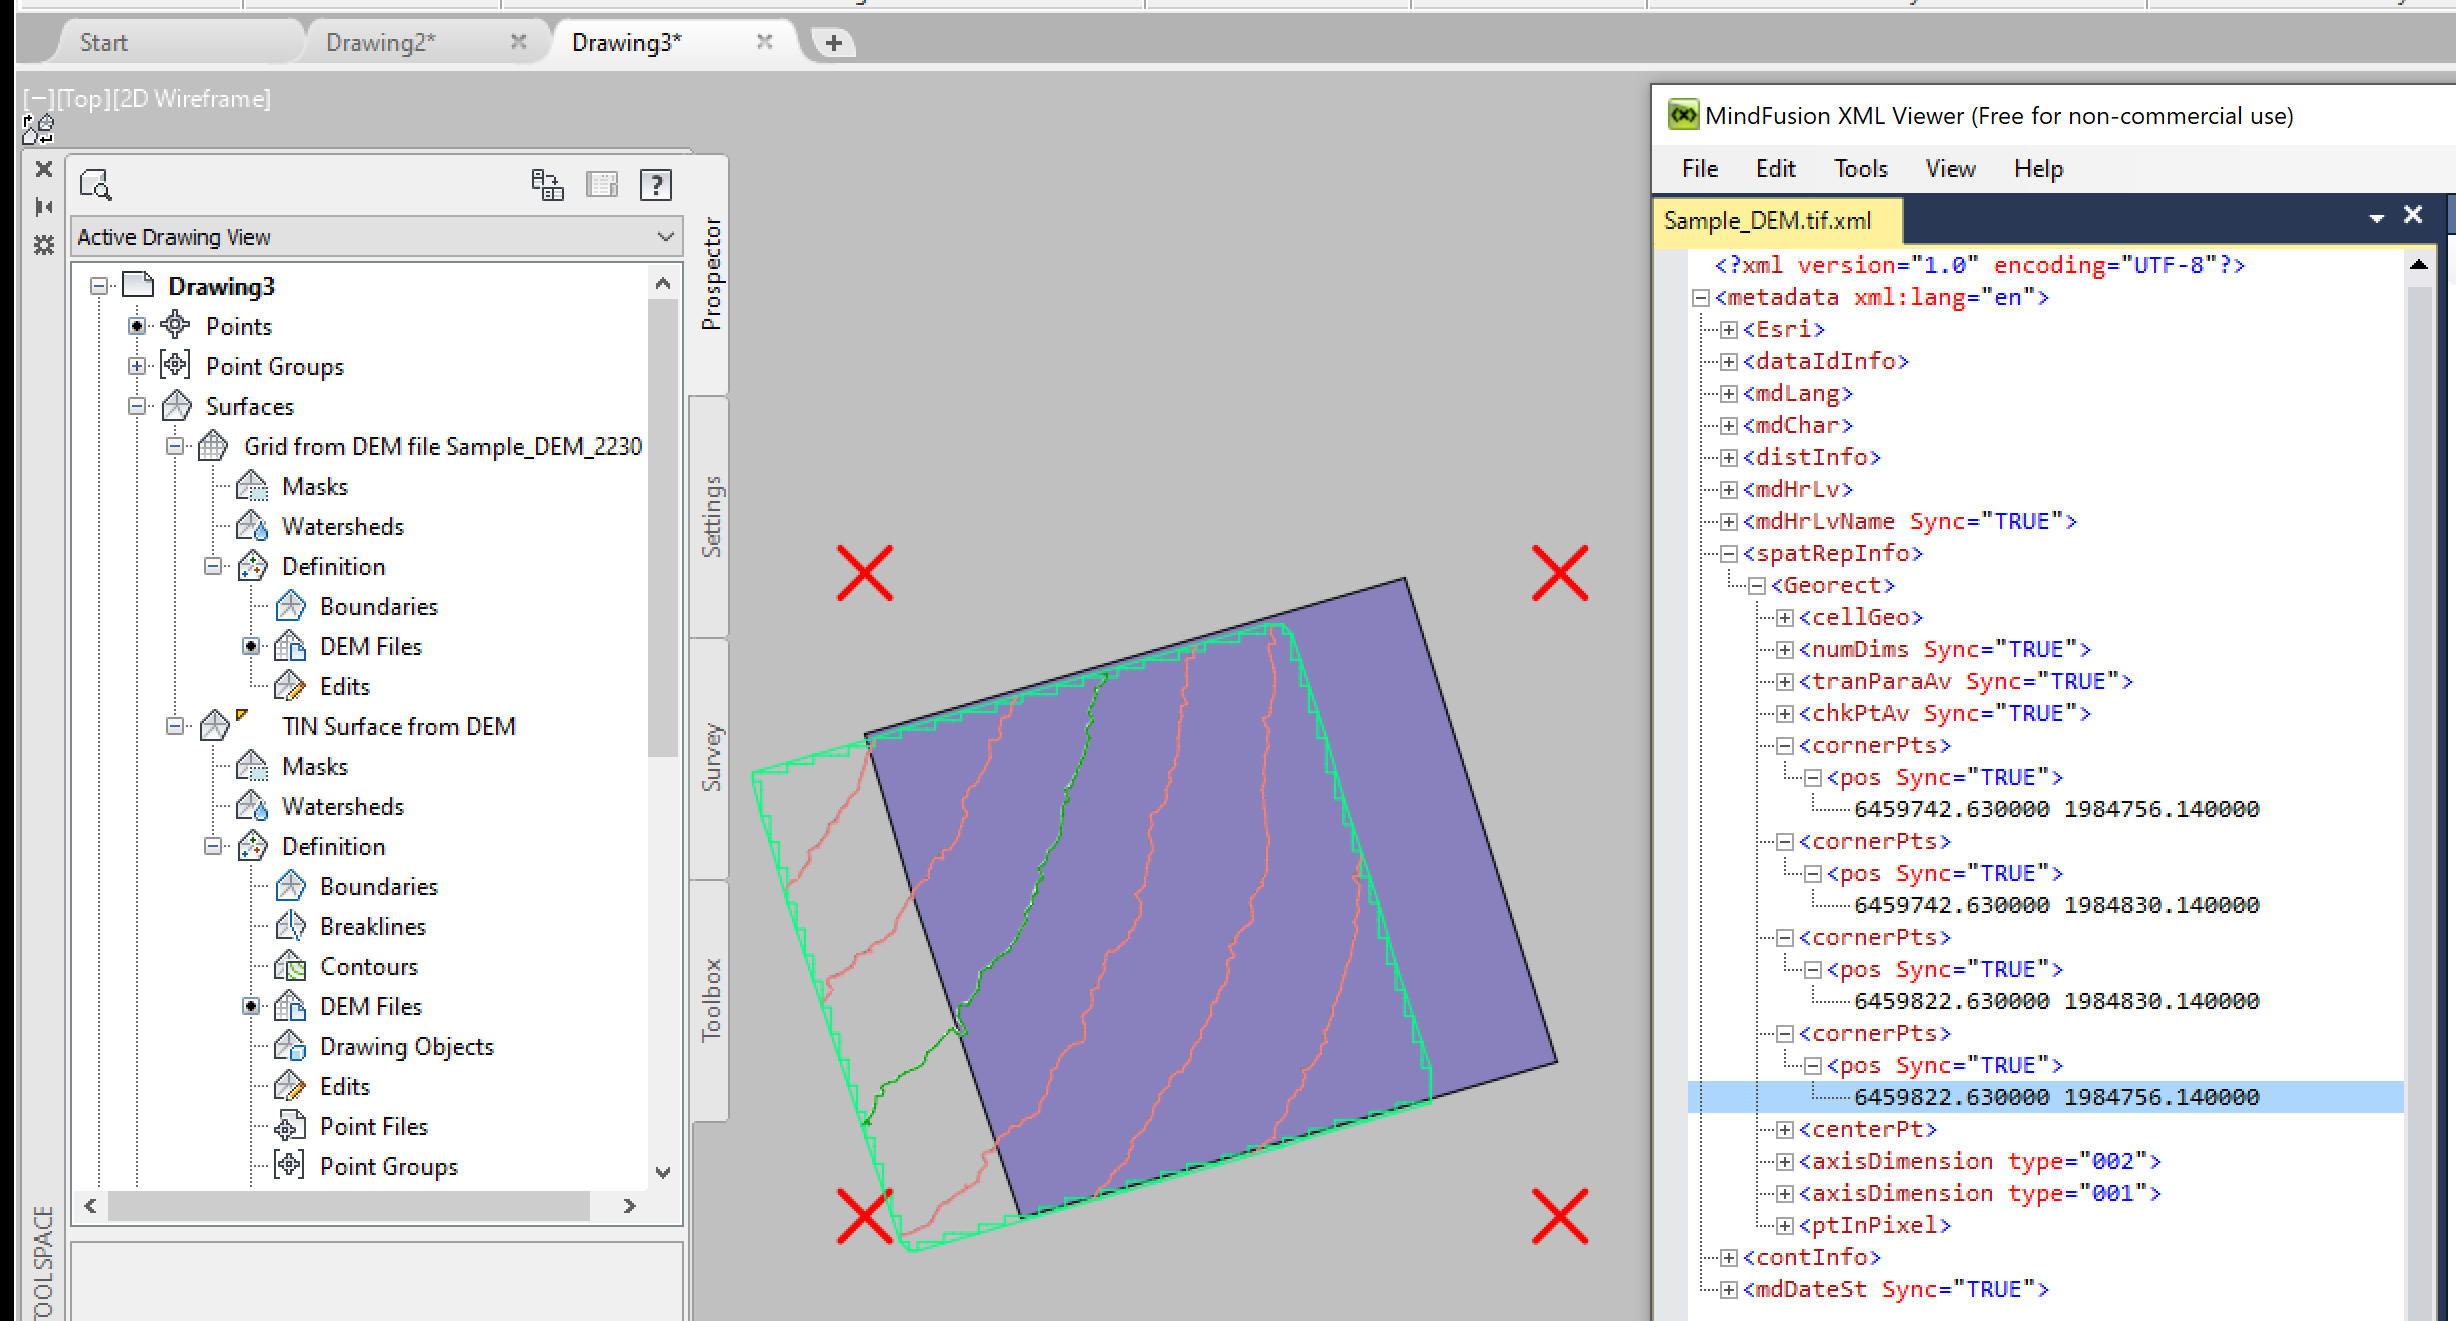Select the Breaklines icon under Definition

(291, 926)
